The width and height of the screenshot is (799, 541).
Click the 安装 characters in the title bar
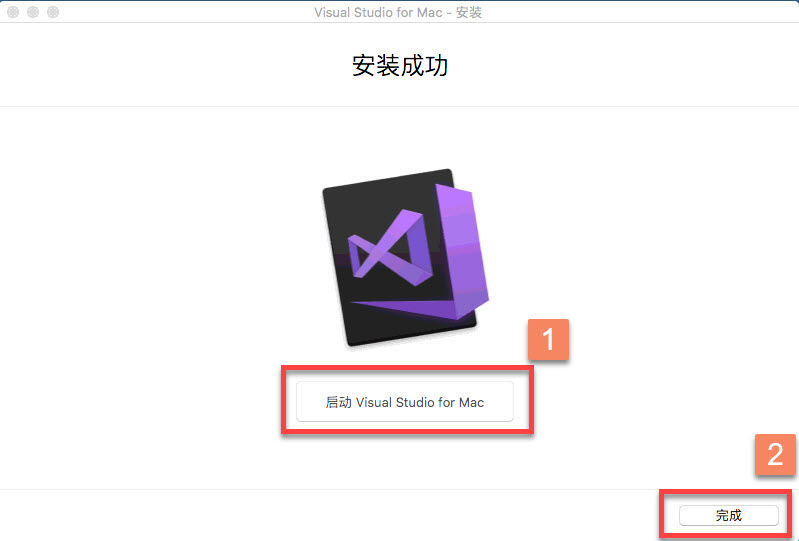[469, 12]
